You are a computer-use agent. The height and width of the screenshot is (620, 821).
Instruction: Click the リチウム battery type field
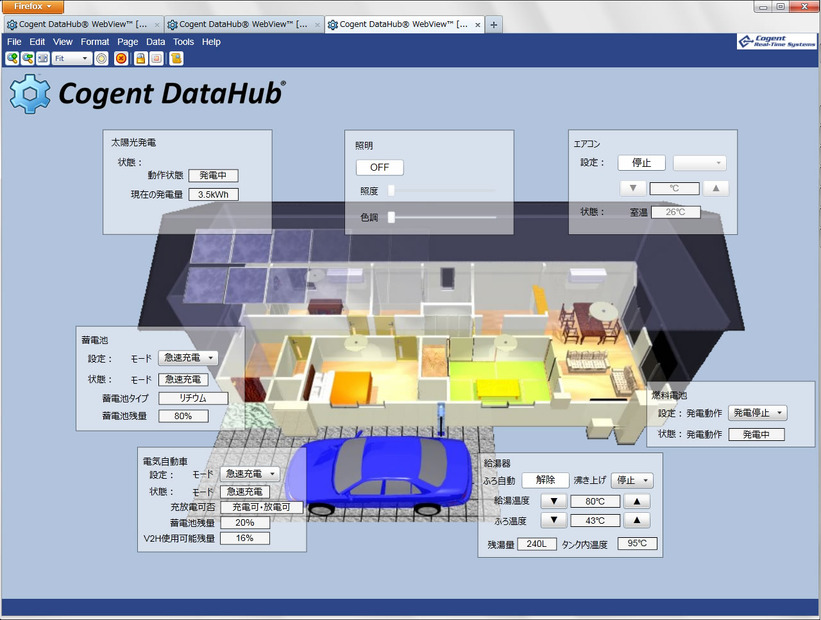[193, 398]
